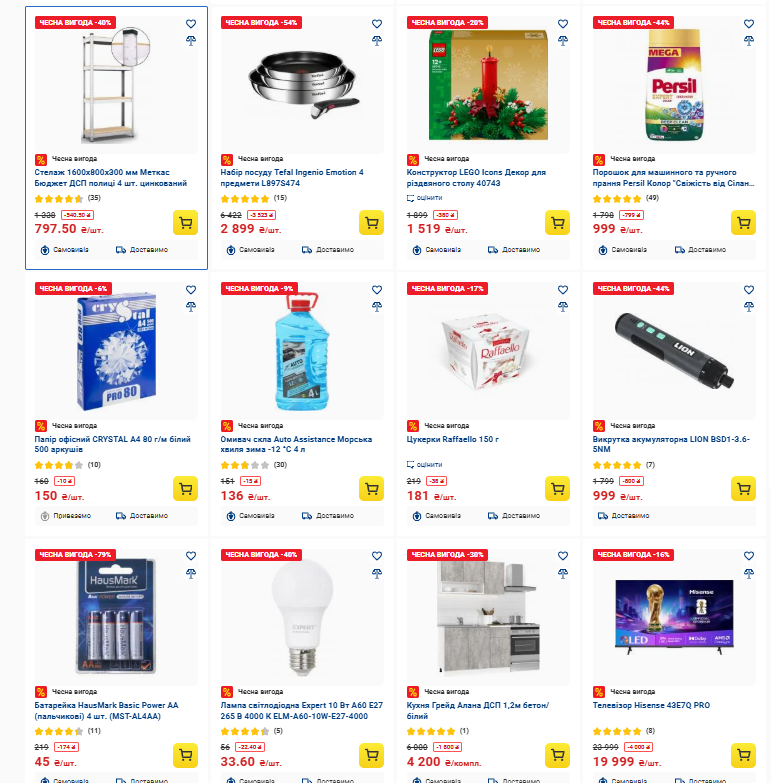Compare the Expert LED lamp using scales icon

coord(377,573)
